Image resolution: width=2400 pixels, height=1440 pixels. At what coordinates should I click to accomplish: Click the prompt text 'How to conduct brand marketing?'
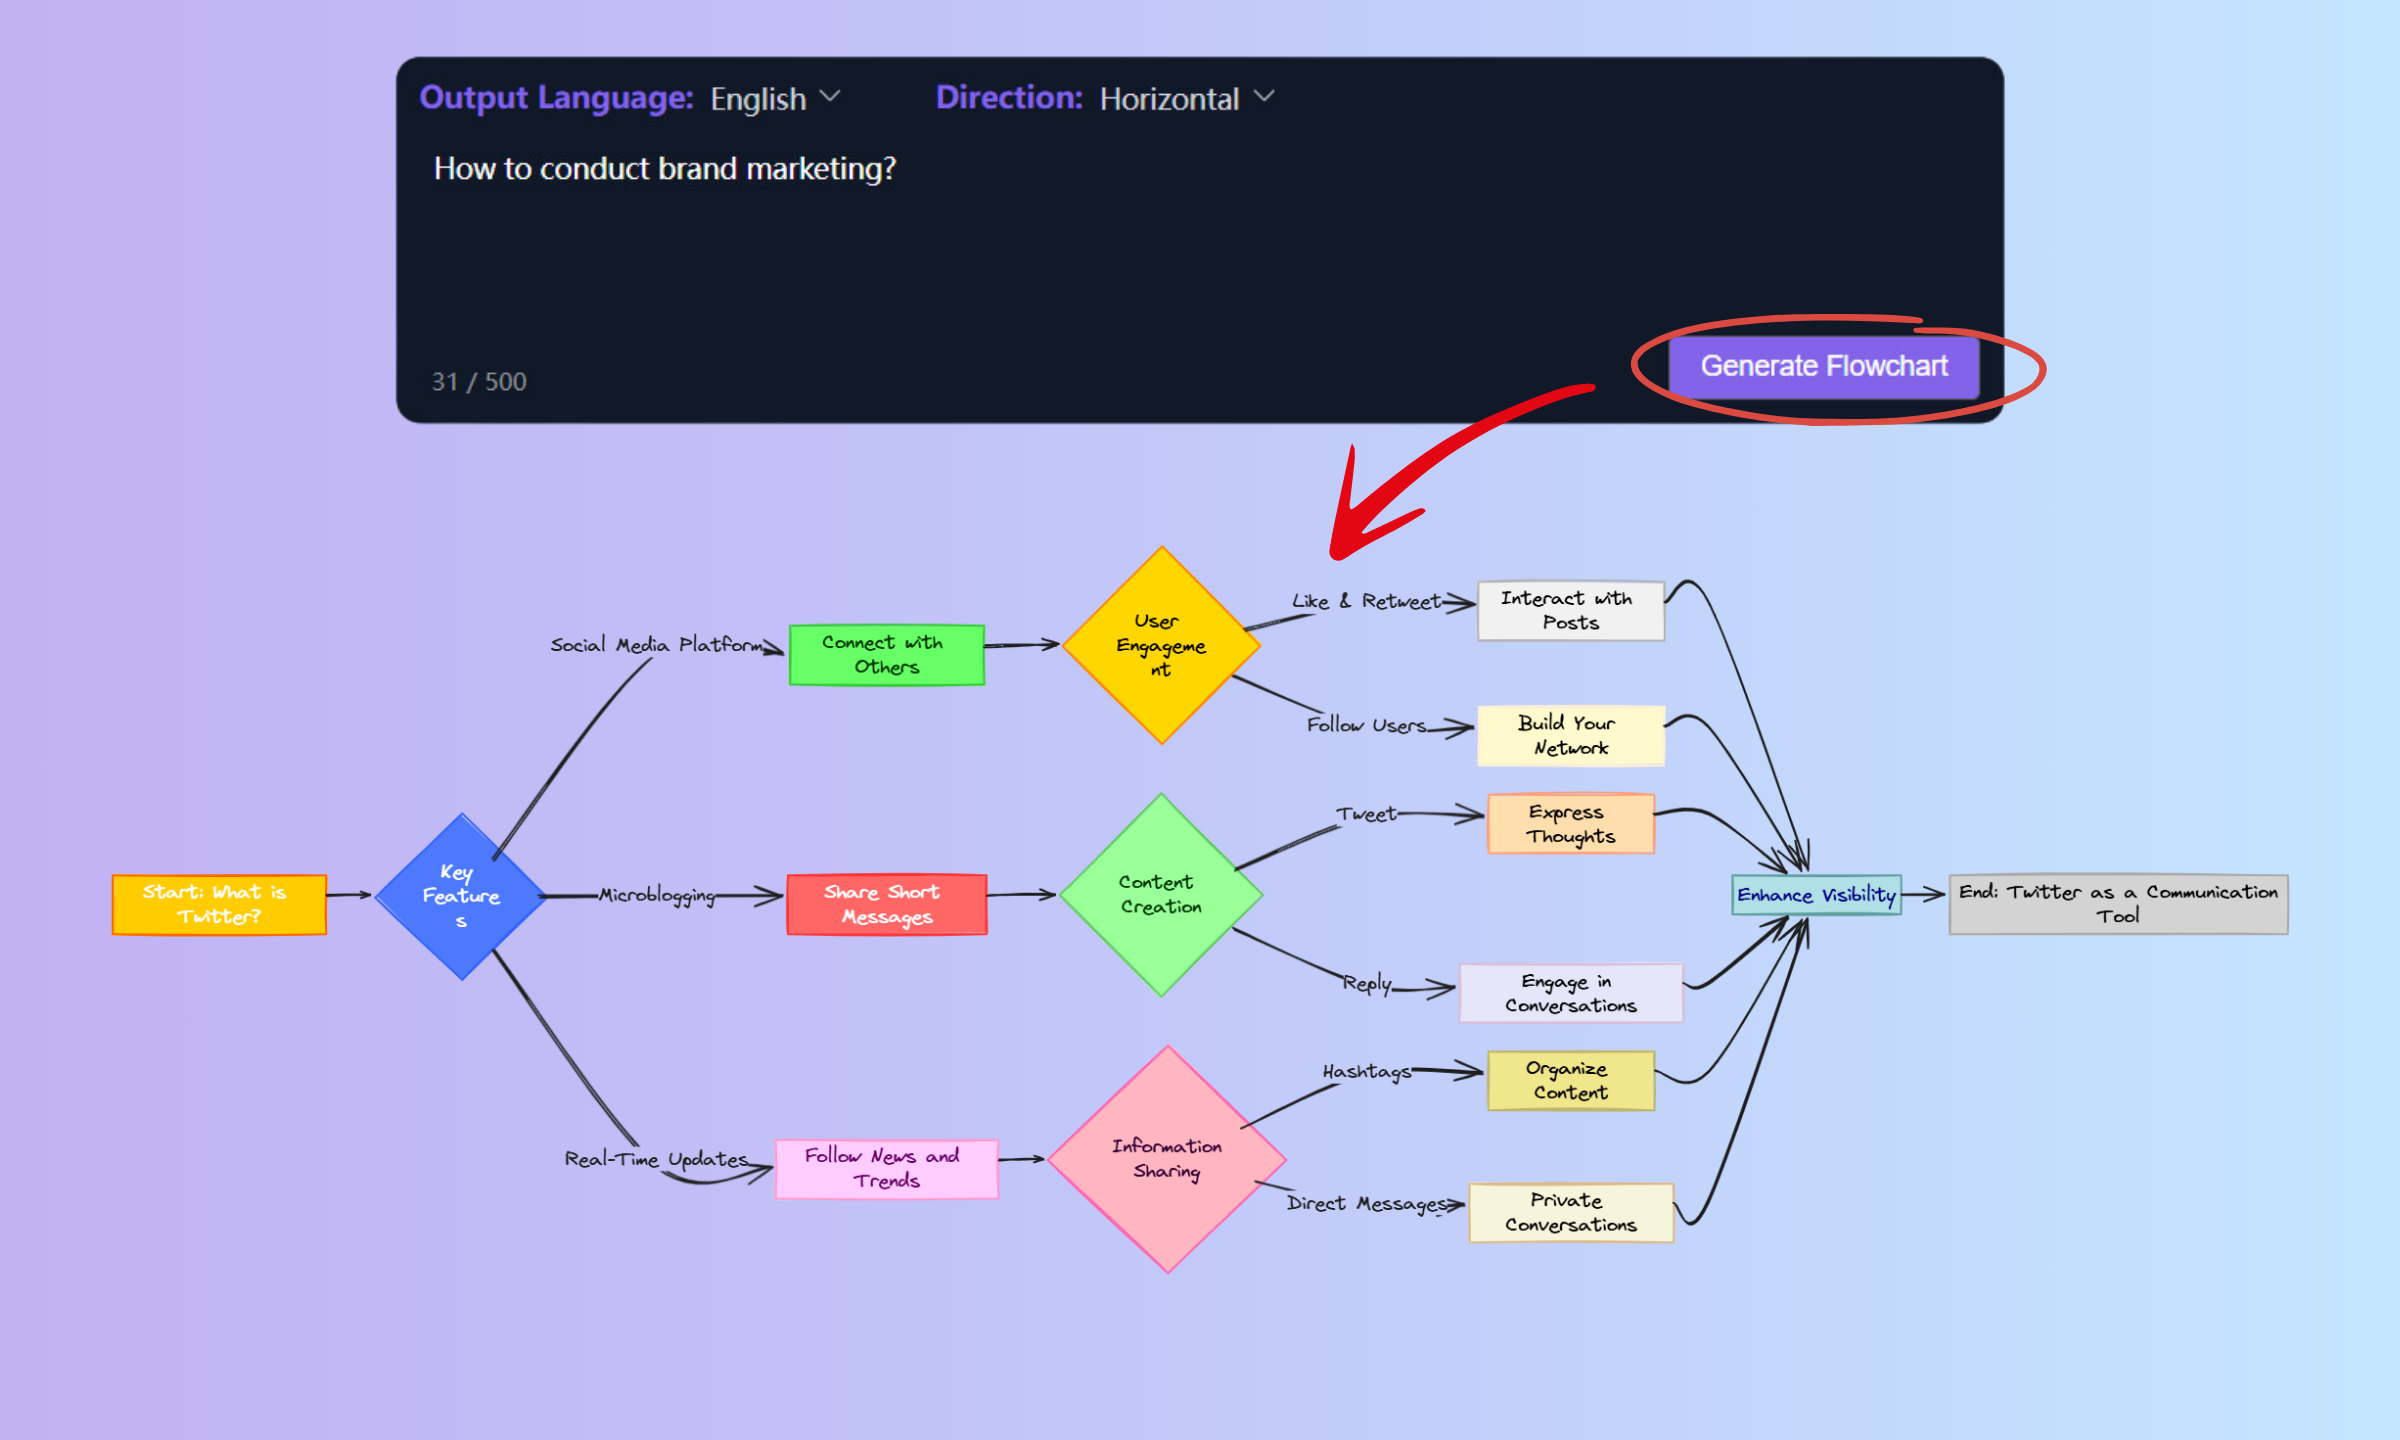(x=665, y=168)
